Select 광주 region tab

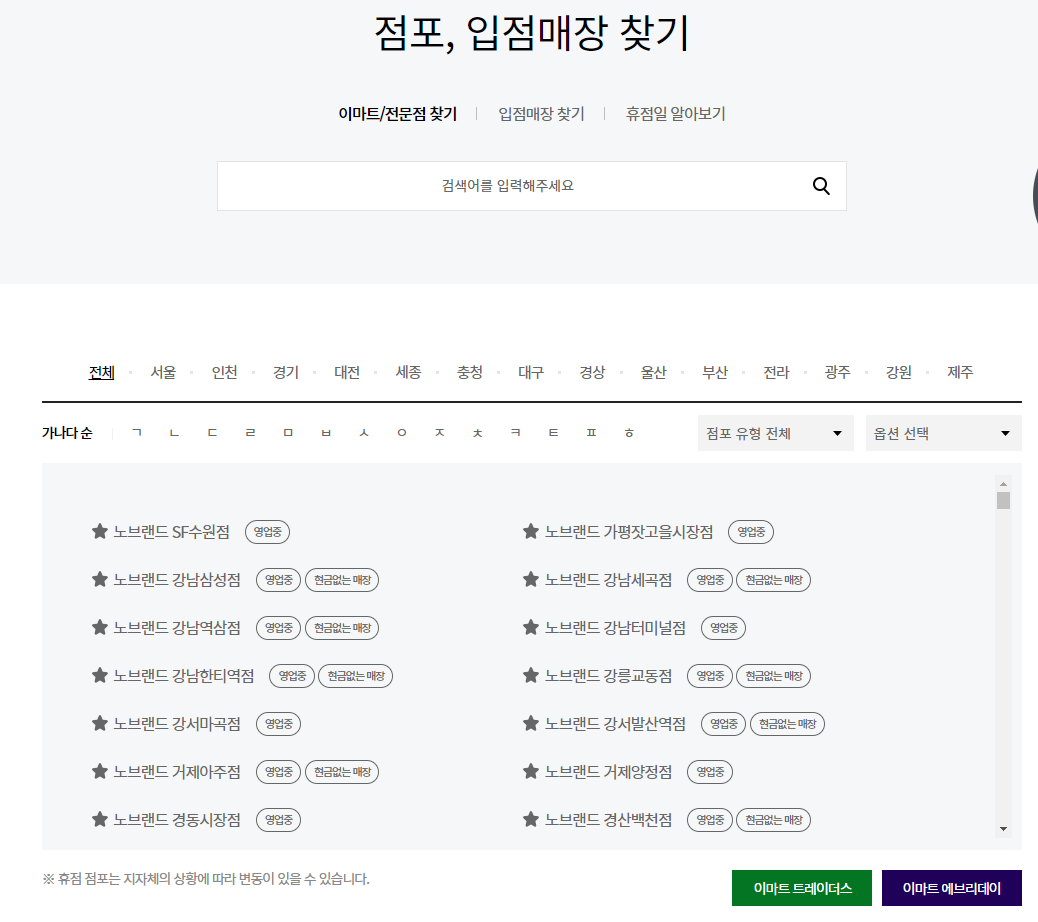tap(837, 373)
